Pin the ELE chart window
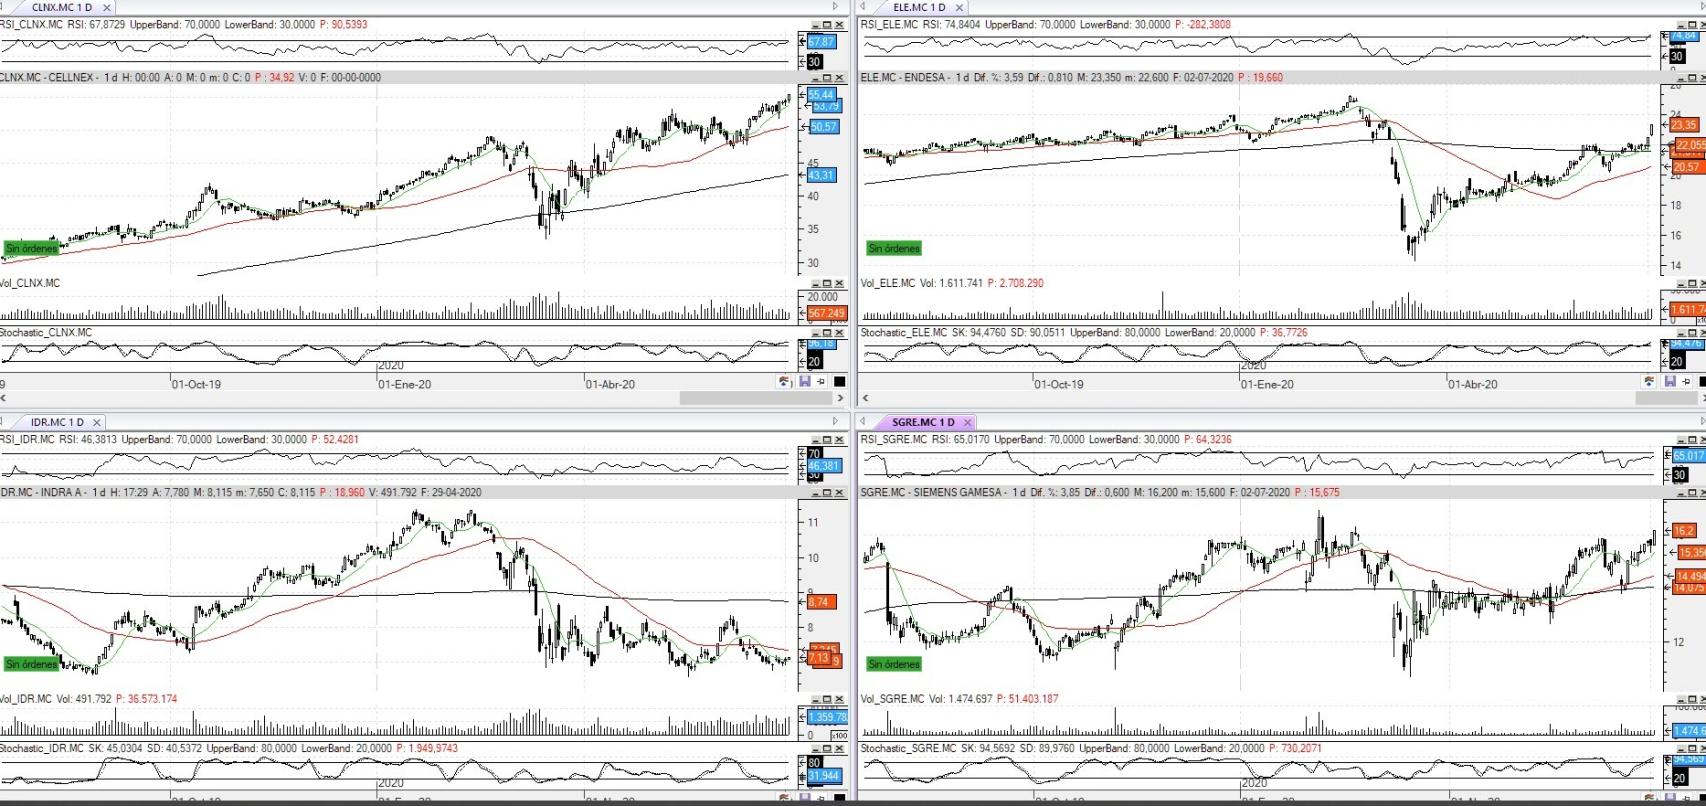The image size is (1706, 806). pos(1685,382)
